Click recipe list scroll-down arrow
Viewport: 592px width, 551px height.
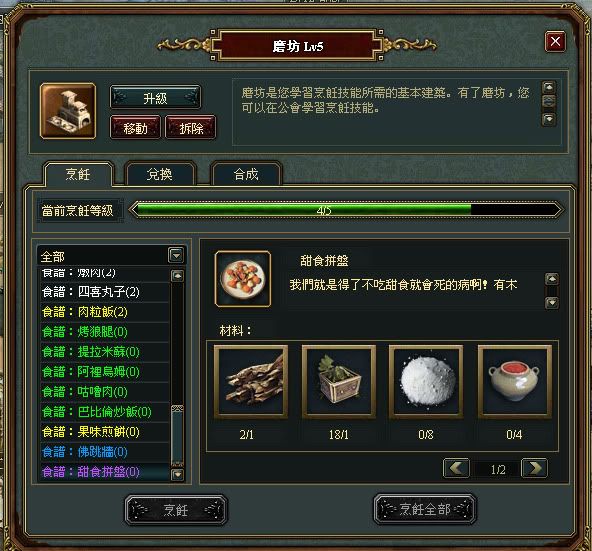177,474
